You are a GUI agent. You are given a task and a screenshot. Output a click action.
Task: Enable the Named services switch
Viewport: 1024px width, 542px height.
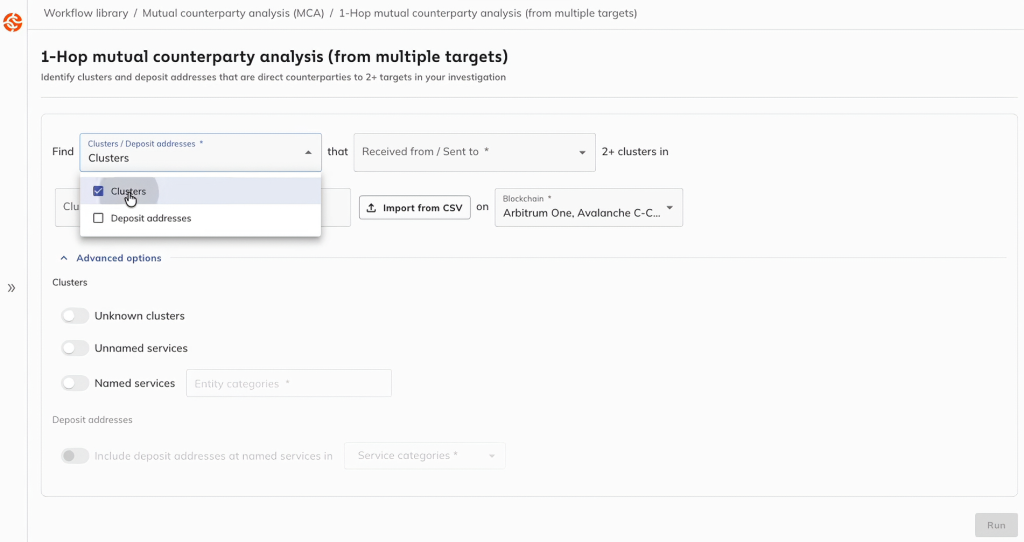[75, 383]
